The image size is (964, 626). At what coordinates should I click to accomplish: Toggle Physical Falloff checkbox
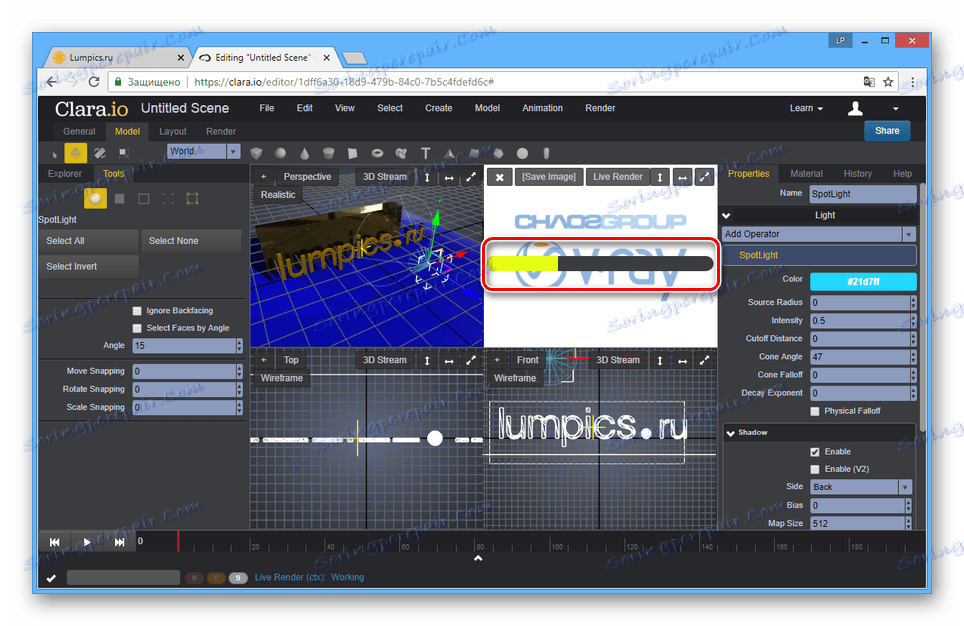tap(815, 411)
